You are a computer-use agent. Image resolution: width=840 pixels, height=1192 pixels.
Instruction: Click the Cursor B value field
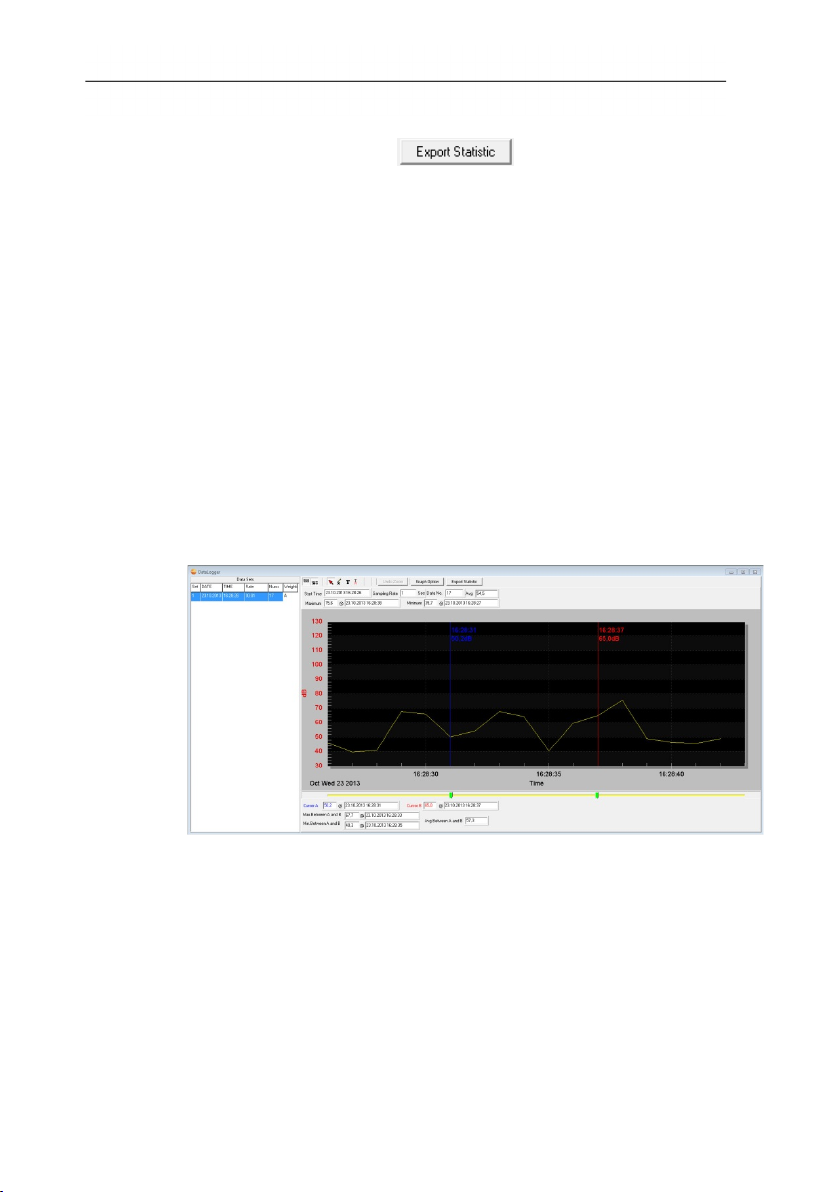(x=430, y=805)
